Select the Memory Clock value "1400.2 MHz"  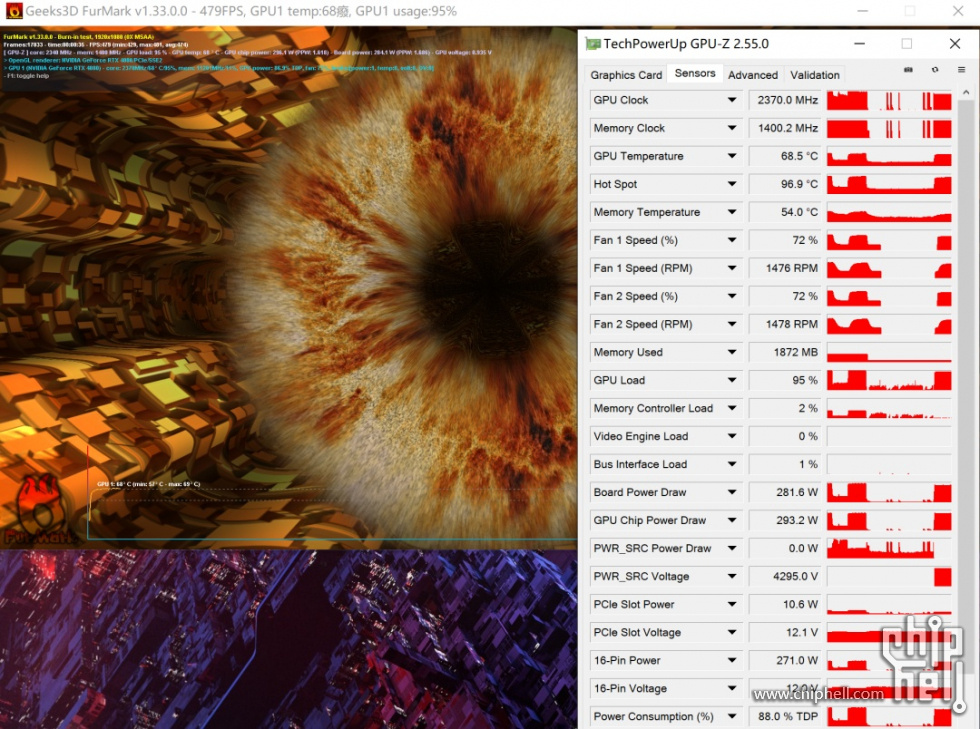pos(786,128)
